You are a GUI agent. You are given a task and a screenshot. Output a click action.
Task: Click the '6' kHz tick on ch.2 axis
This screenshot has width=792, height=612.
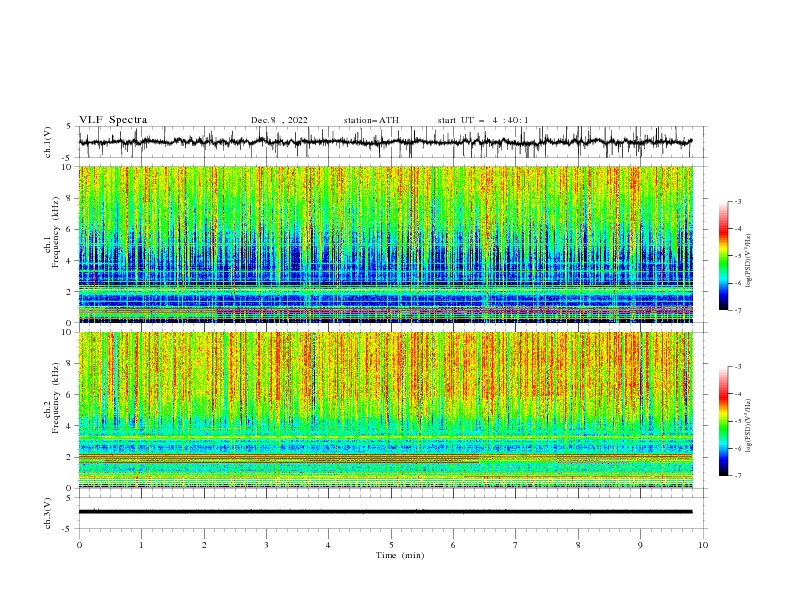click(x=71, y=394)
